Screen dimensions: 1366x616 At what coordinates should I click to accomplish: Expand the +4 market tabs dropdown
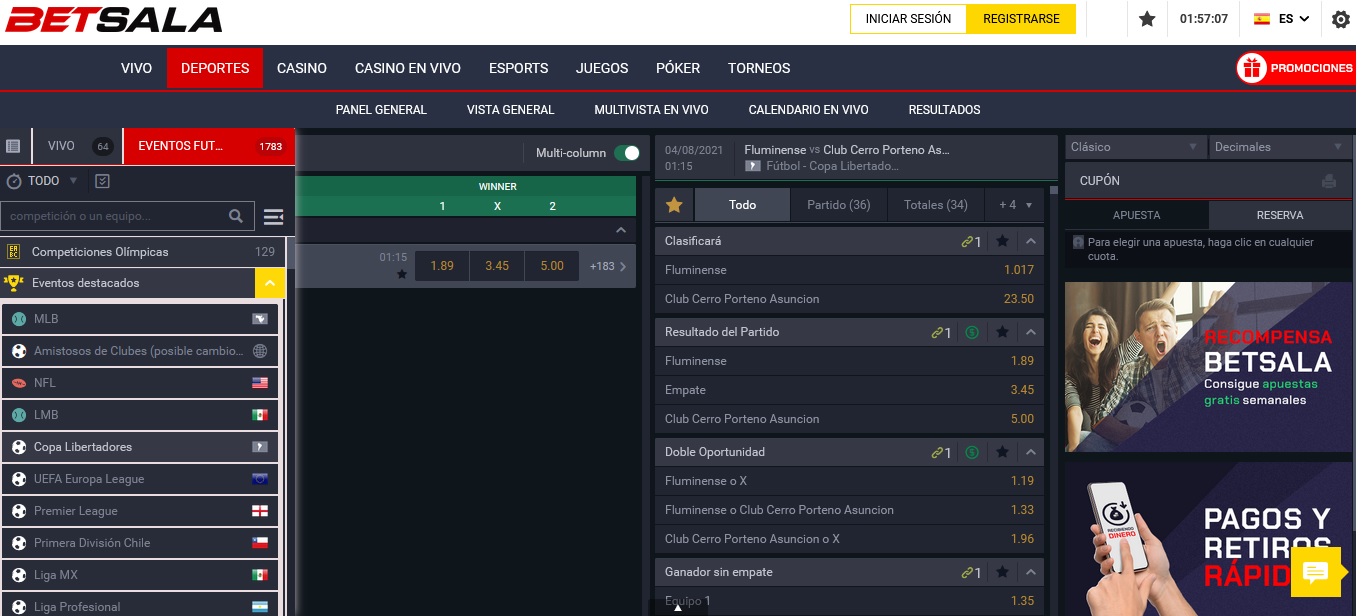(x=1015, y=205)
